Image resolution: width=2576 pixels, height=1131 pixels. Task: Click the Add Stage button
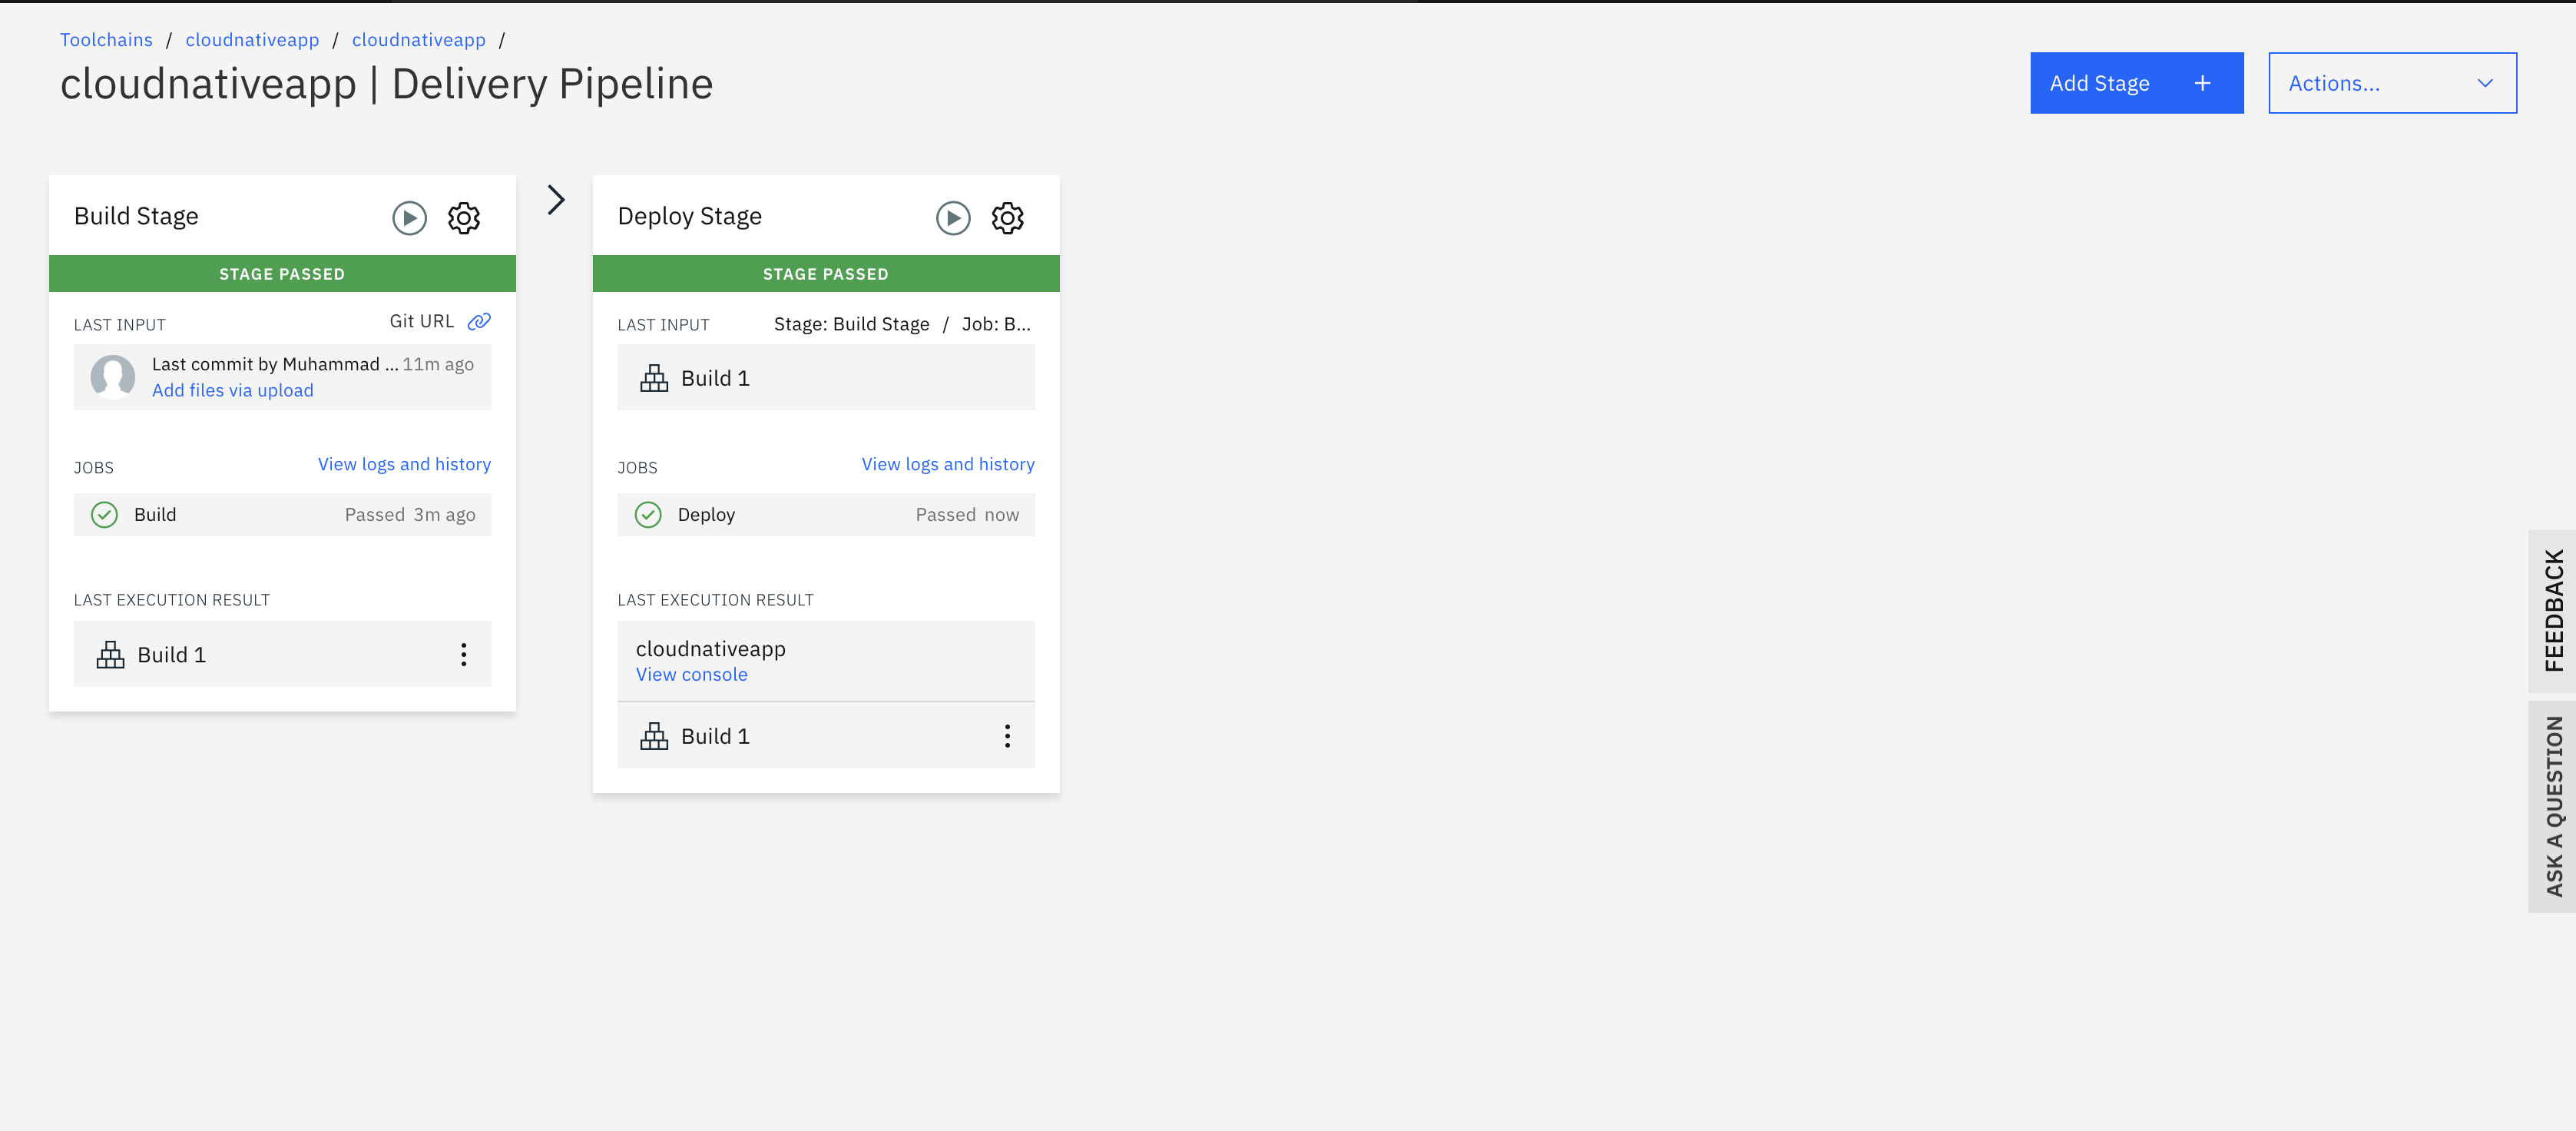[x=2136, y=83]
